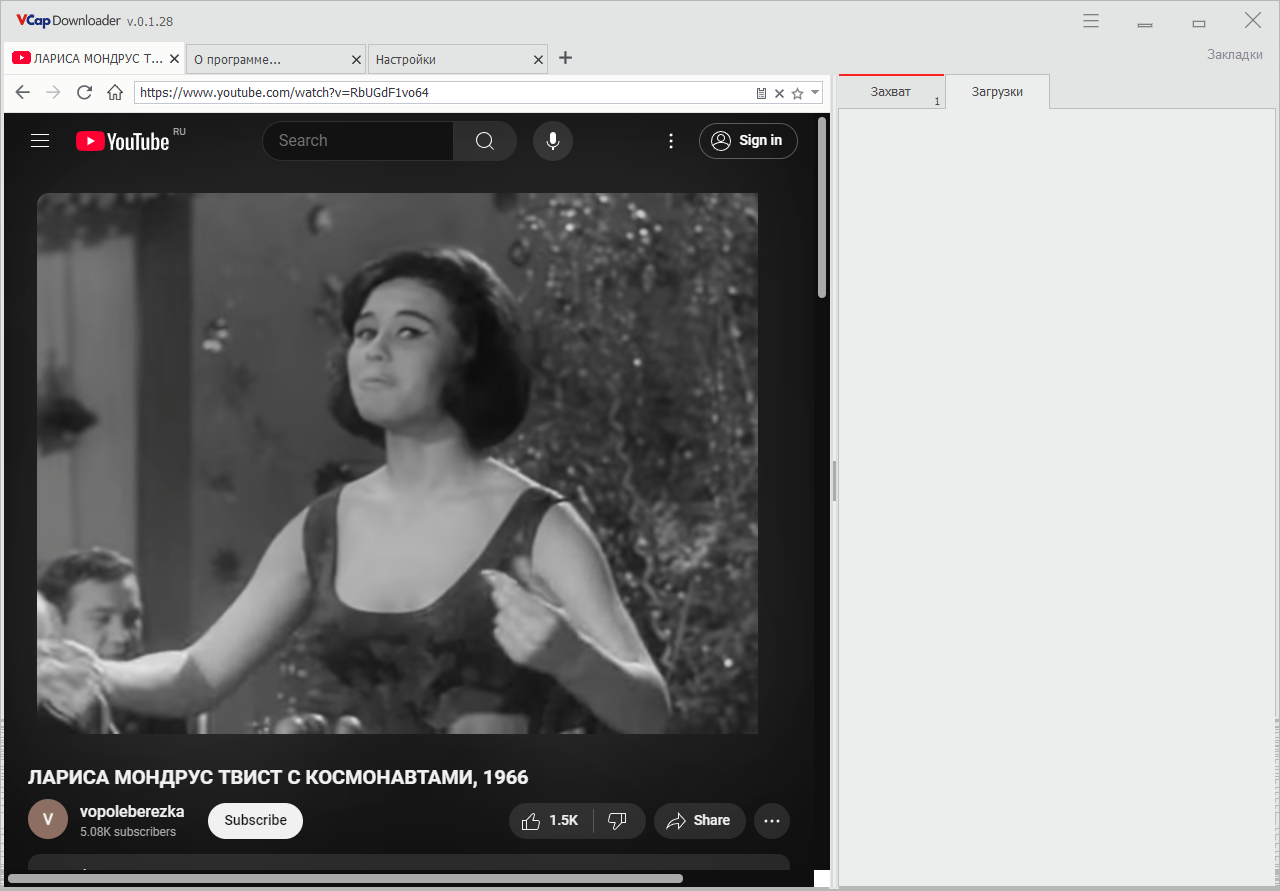1280x891 pixels.
Task: Start voice search with the microphone icon
Action: [x=553, y=141]
